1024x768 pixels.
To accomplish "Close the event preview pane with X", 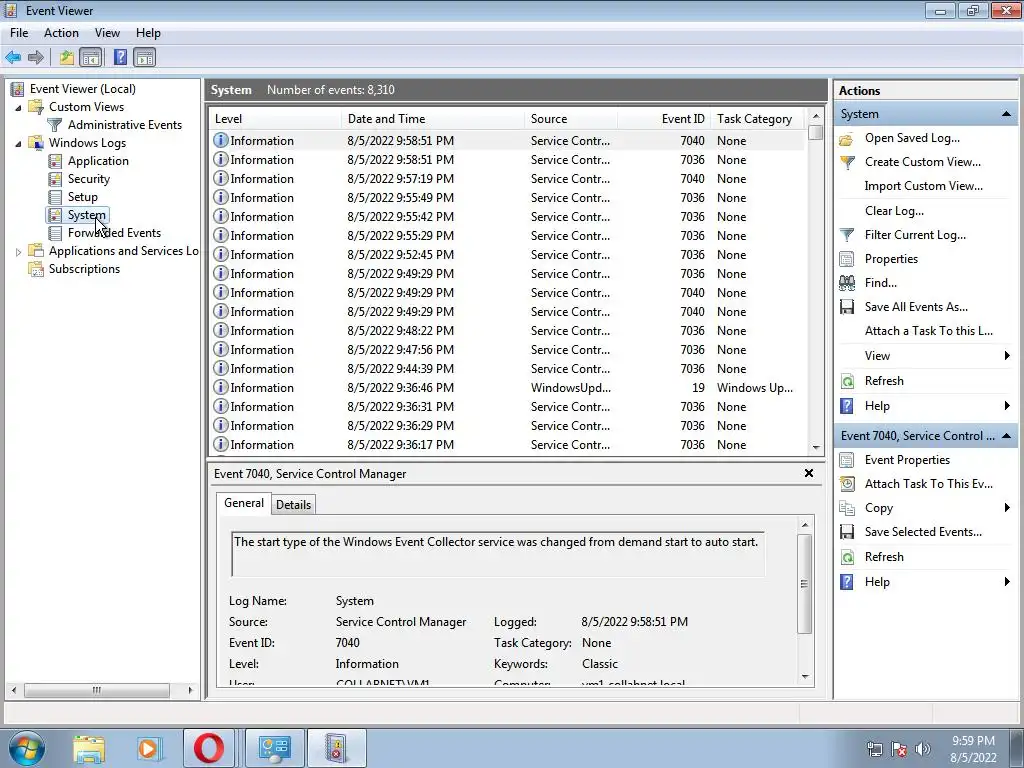I will 808,473.
